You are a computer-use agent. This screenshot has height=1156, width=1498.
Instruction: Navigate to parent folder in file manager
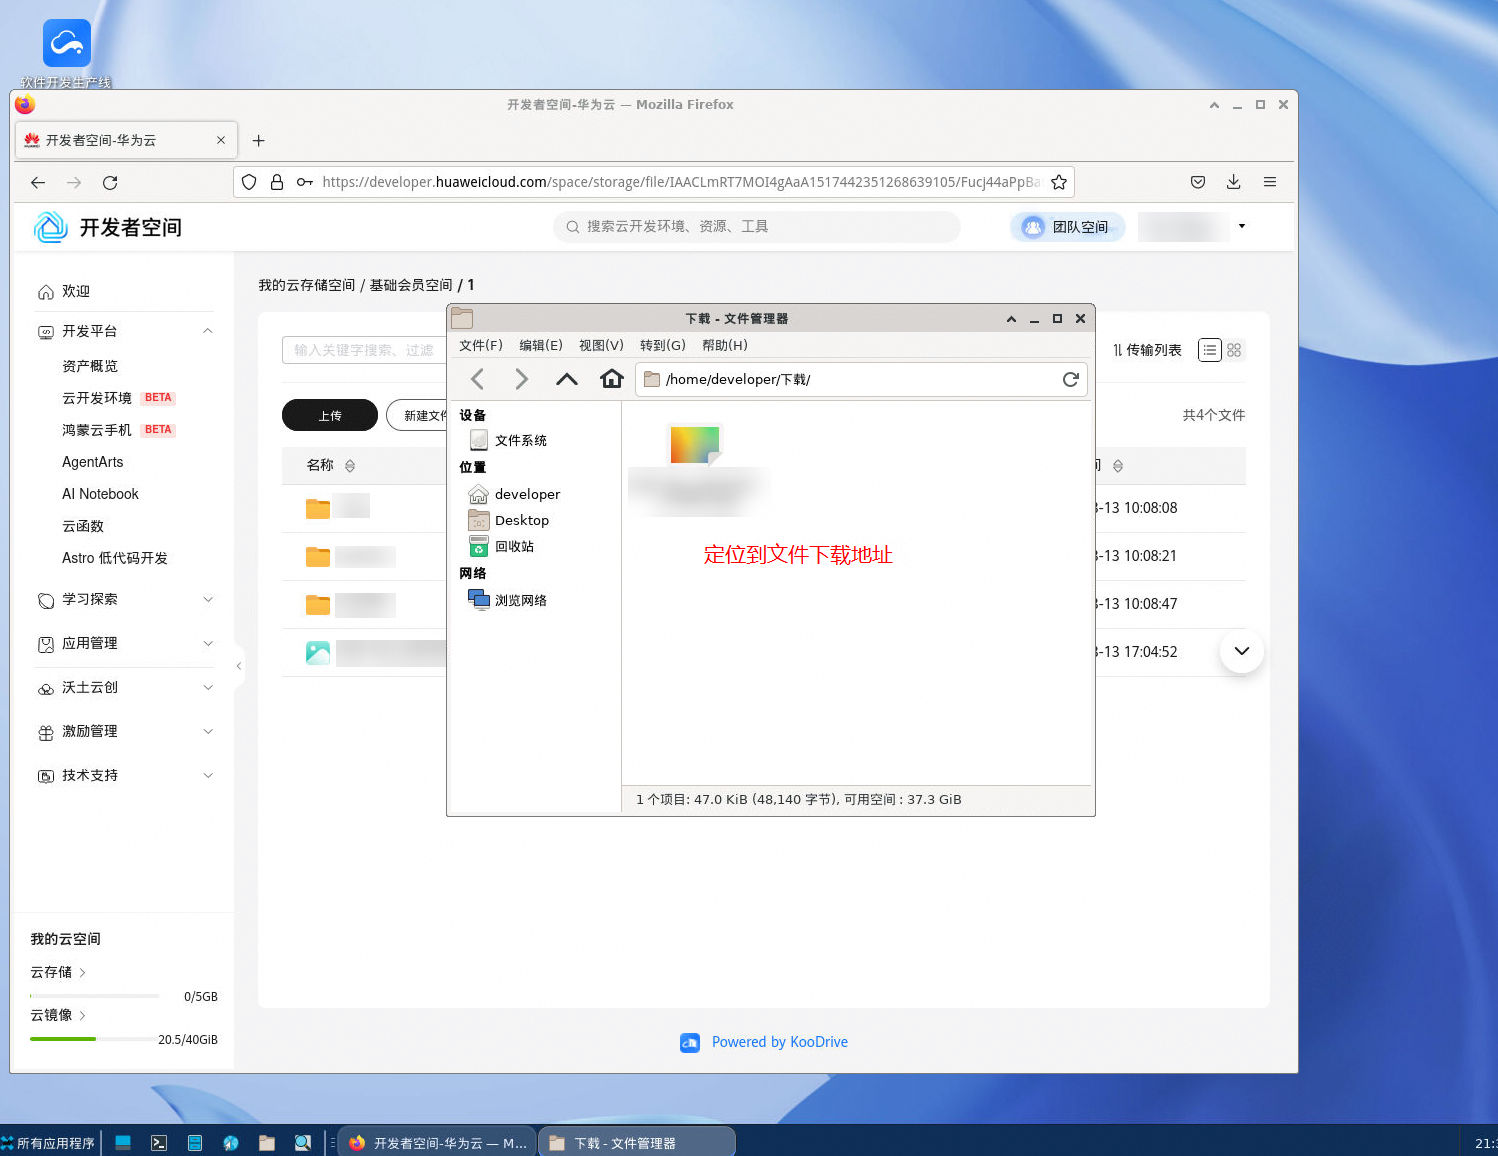click(x=567, y=379)
